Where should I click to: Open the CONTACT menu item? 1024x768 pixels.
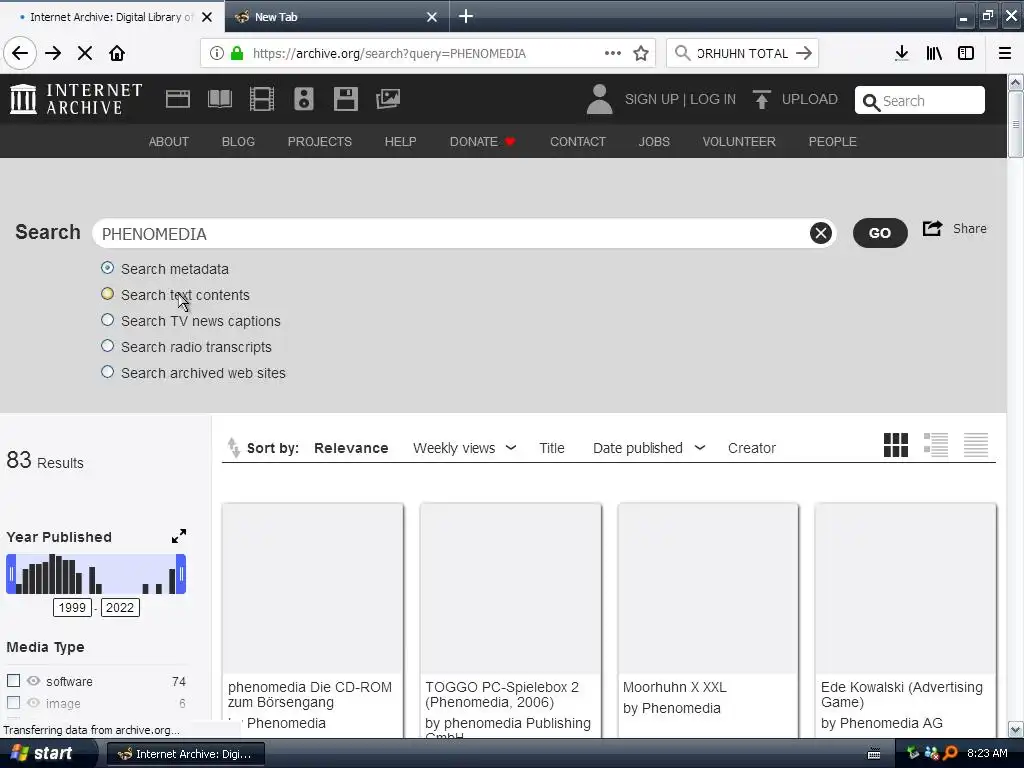pyautogui.click(x=578, y=142)
